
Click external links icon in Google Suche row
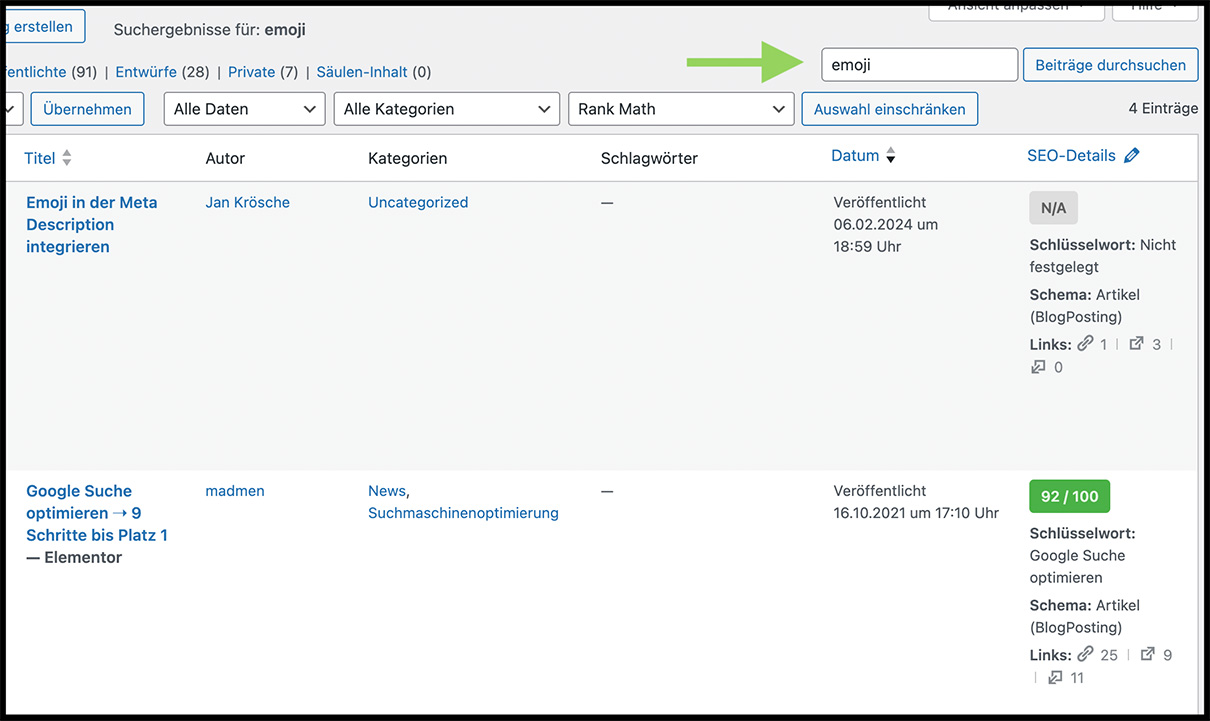click(x=1147, y=654)
